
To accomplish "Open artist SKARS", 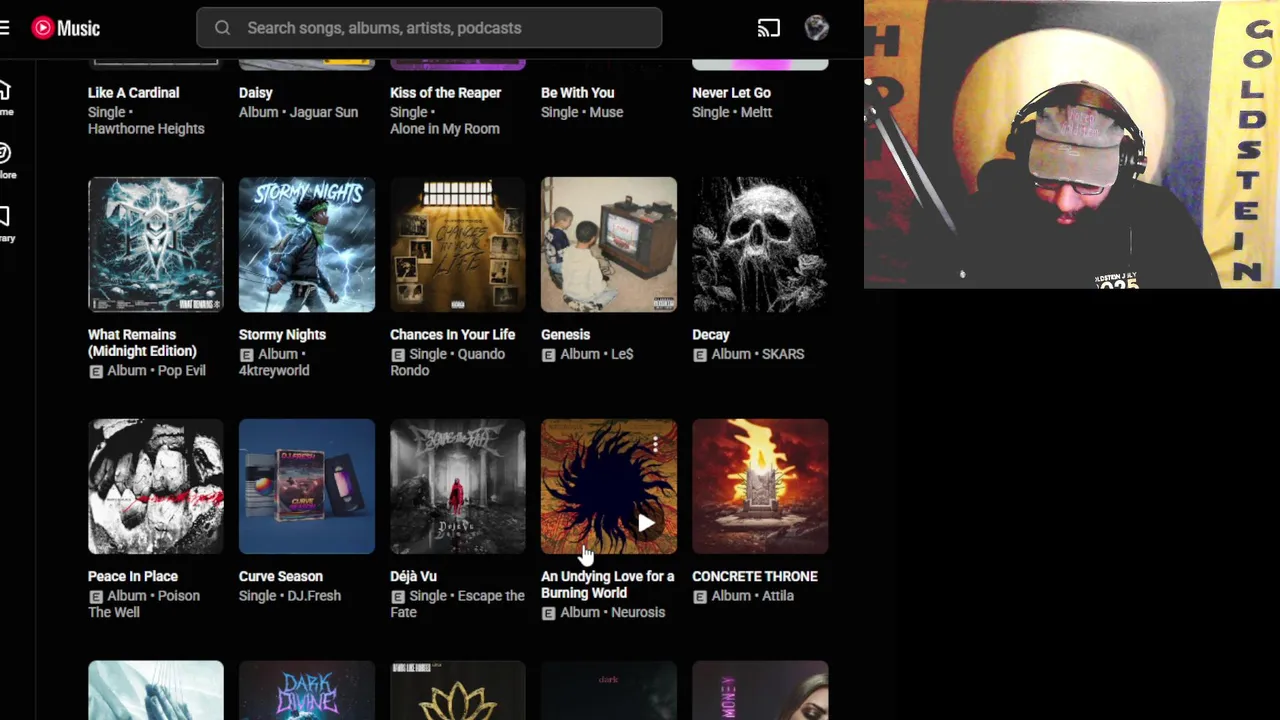I will 783,354.
